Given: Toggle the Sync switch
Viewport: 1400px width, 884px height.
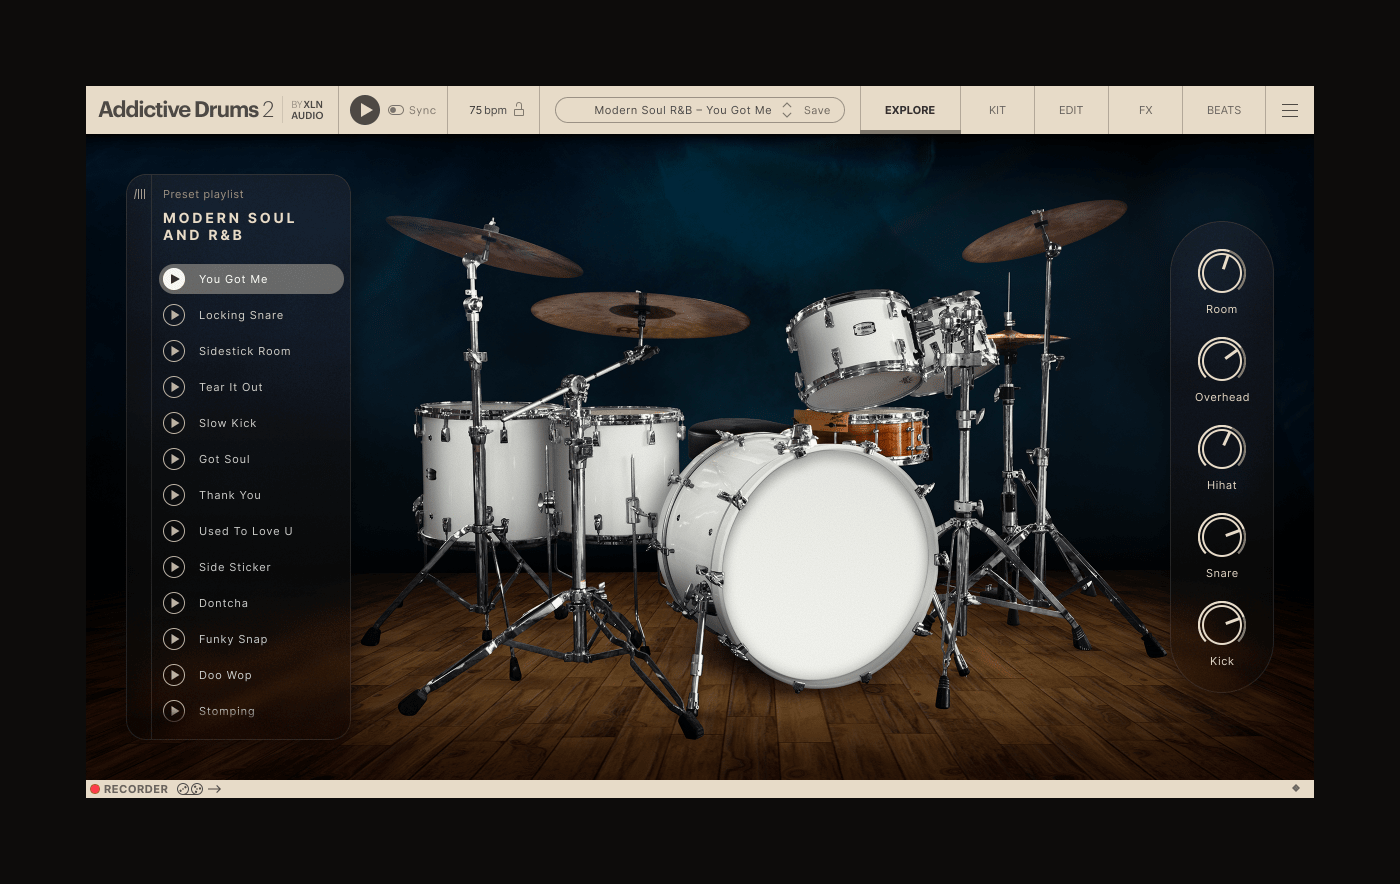Looking at the screenshot, I should pos(395,110).
